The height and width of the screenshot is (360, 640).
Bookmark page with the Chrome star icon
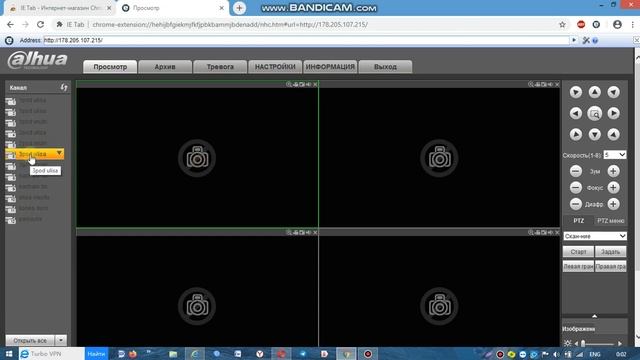click(x=562, y=24)
